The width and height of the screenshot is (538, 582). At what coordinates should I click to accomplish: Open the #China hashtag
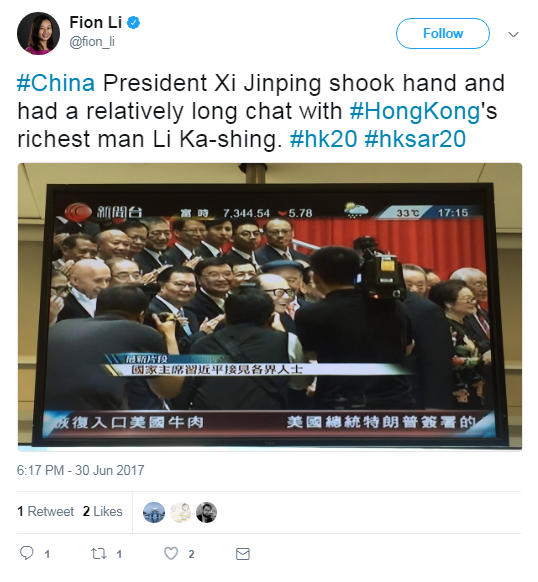[56, 83]
